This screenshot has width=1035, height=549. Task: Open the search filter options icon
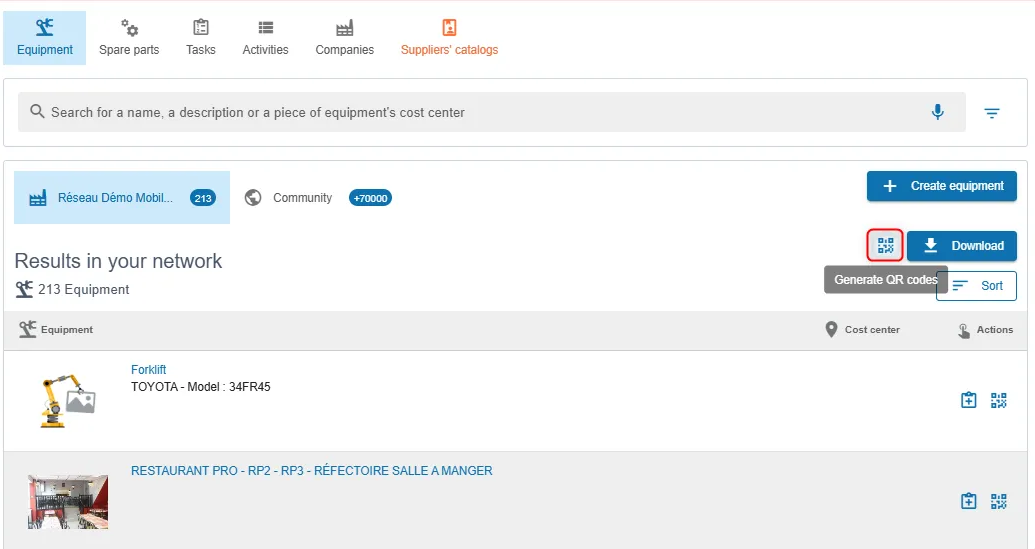pyautogui.click(x=991, y=113)
